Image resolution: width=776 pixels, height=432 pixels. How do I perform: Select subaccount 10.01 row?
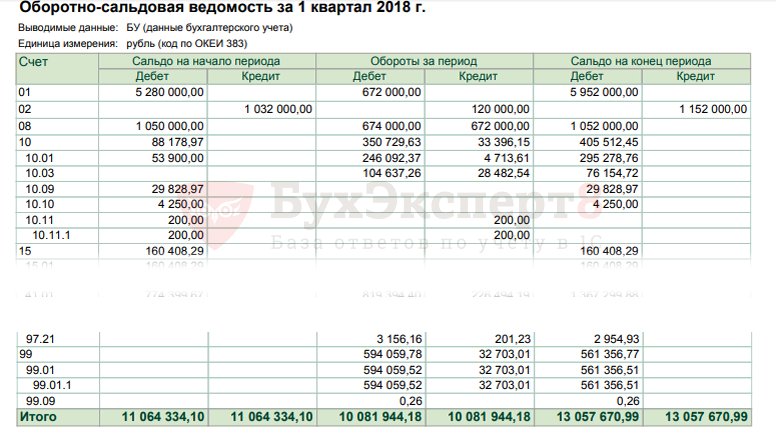click(38, 158)
